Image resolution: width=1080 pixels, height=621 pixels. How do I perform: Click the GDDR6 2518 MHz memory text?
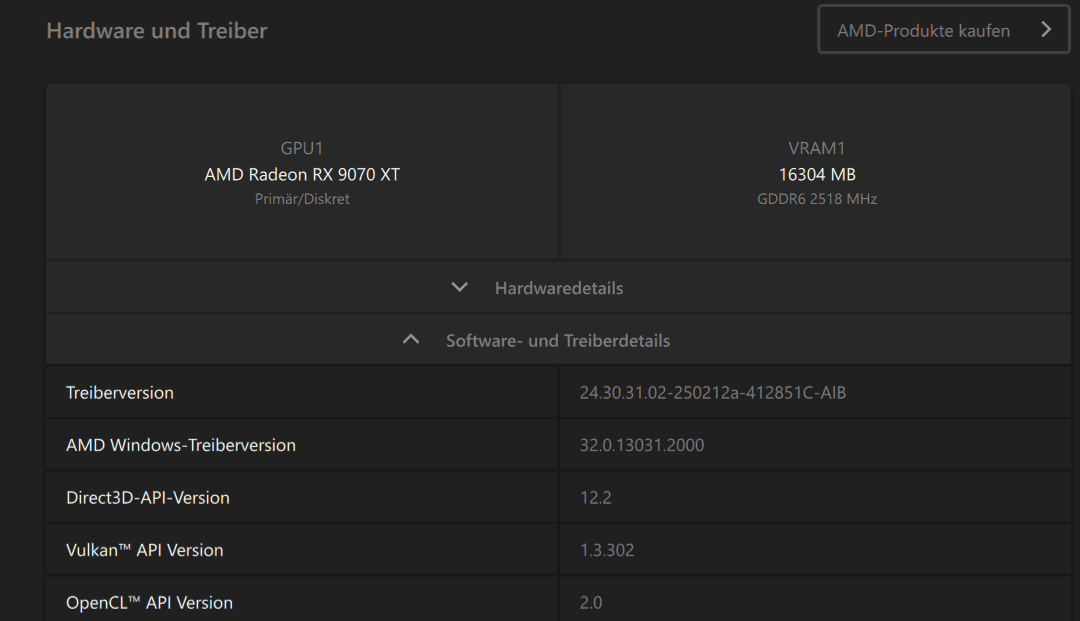pyautogui.click(x=817, y=199)
